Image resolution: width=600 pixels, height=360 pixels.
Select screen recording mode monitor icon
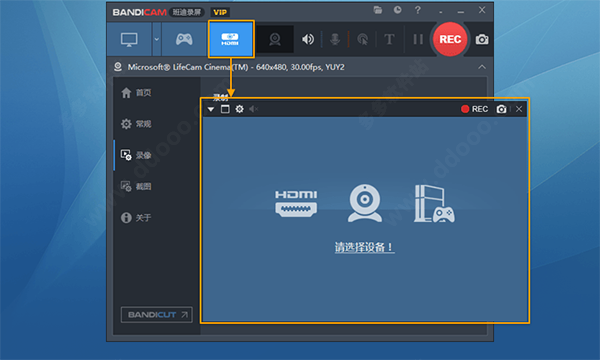129,39
